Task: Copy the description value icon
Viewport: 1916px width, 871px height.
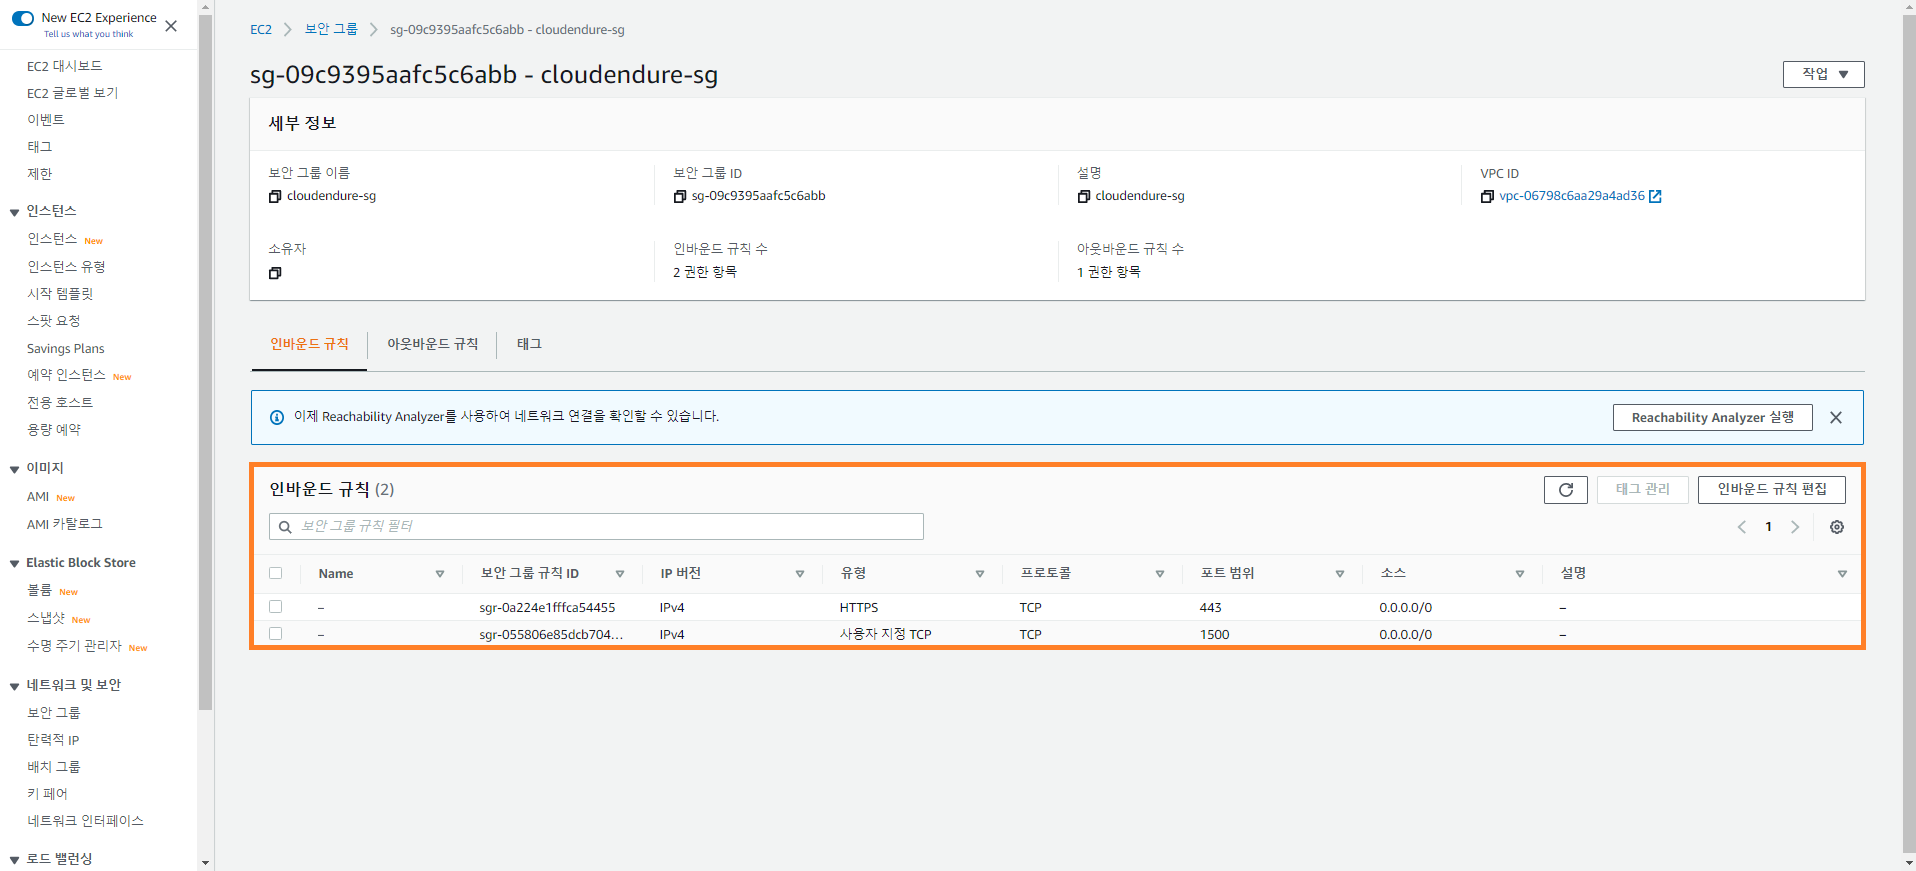Action: [x=1083, y=197]
